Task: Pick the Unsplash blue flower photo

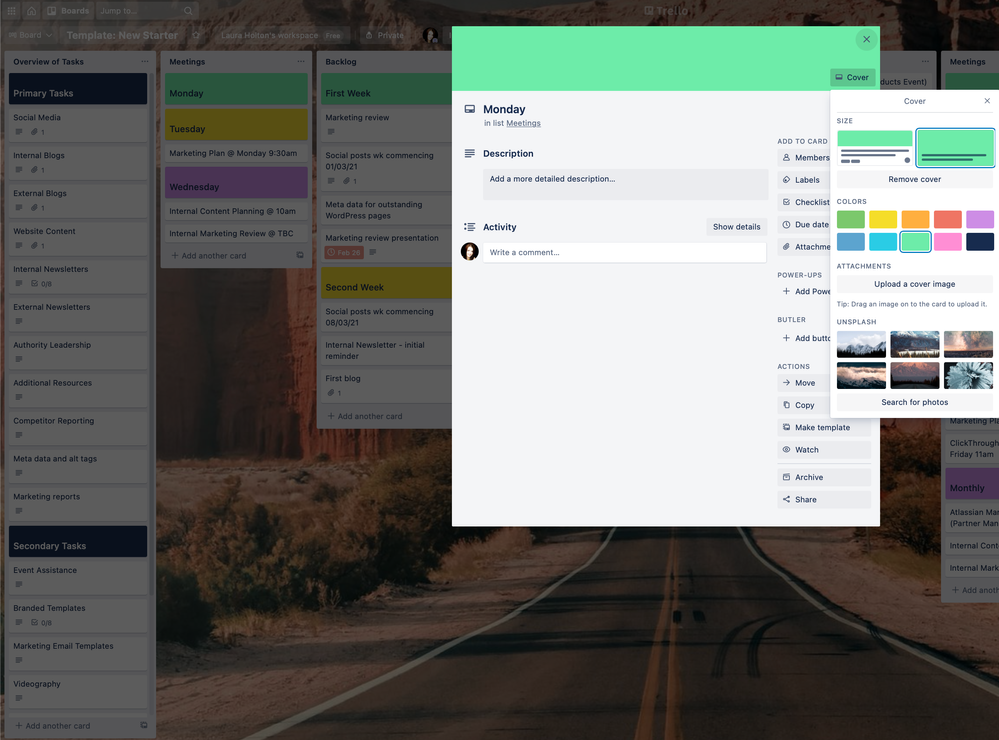Action: (968, 375)
